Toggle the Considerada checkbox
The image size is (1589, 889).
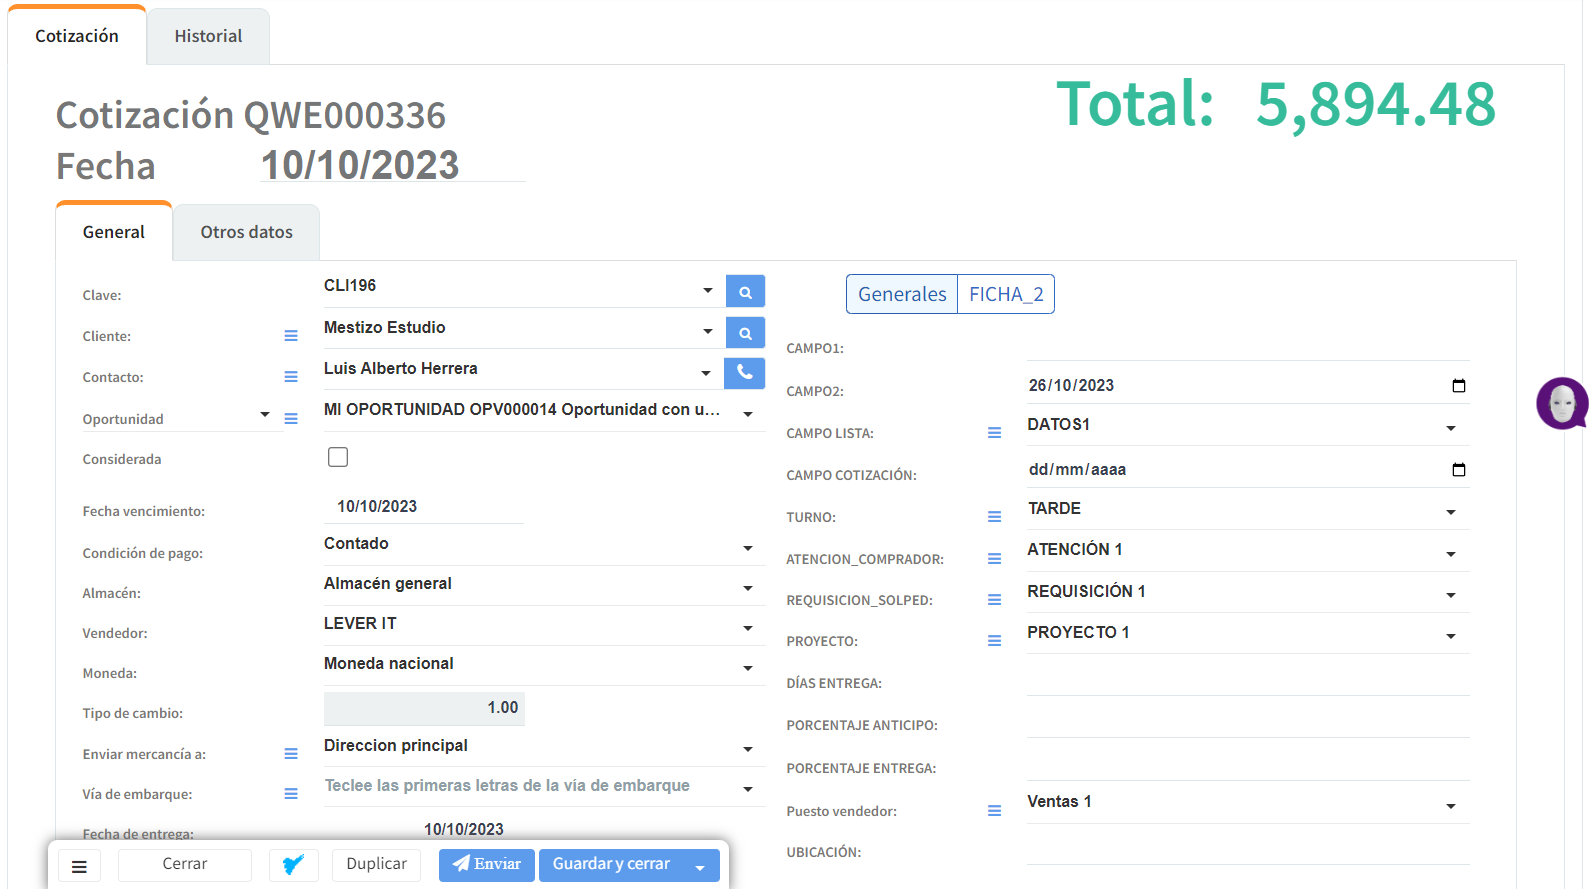(x=338, y=457)
